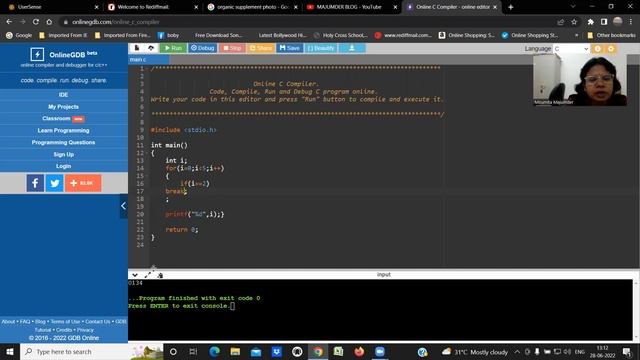The height and width of the screenshot is (360, 640).
Task: Open My Projects in the sidebar
Action: pyautogui.click(x=64, y=107)
